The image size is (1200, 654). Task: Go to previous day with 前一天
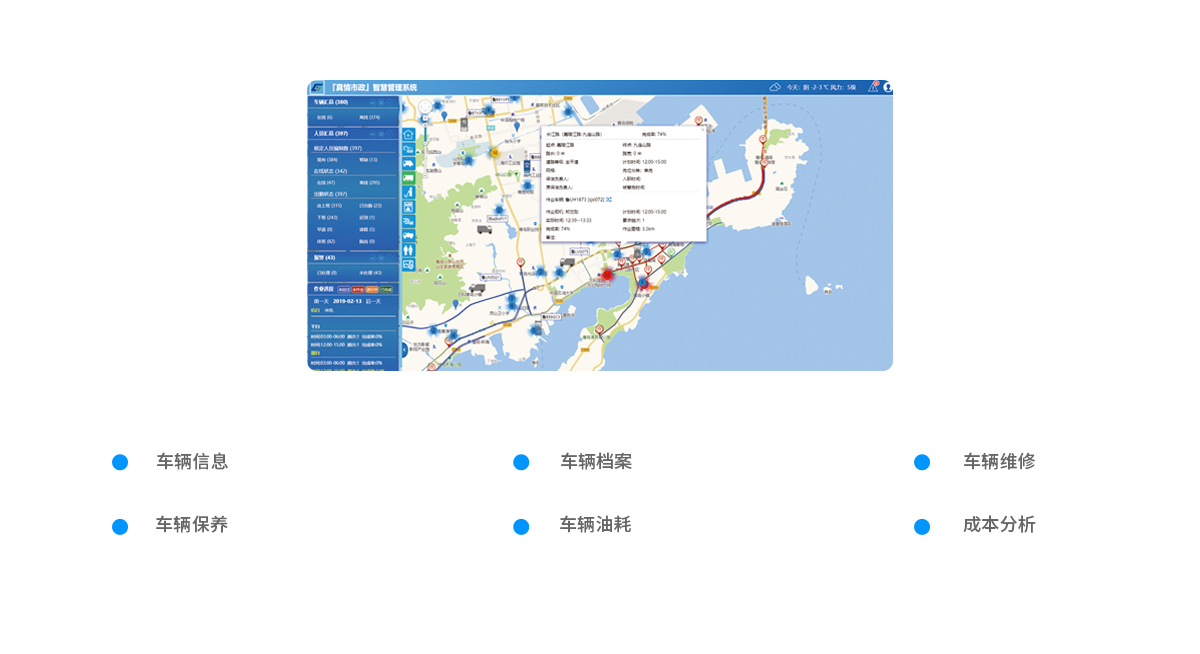point(321,301)
